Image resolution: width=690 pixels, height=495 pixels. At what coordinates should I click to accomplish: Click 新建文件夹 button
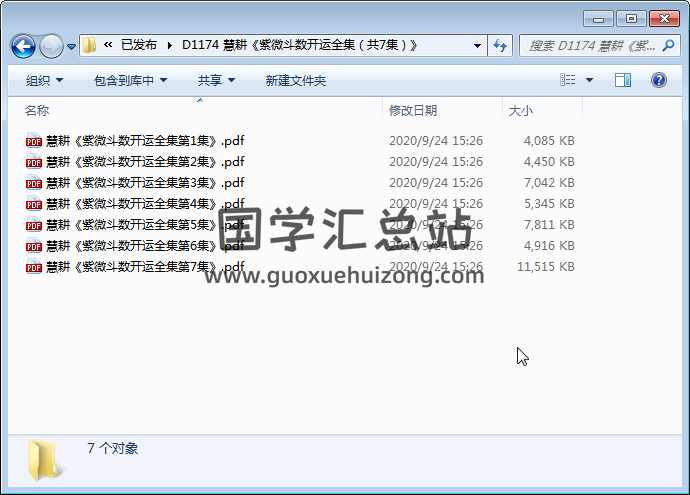point(296,81)
